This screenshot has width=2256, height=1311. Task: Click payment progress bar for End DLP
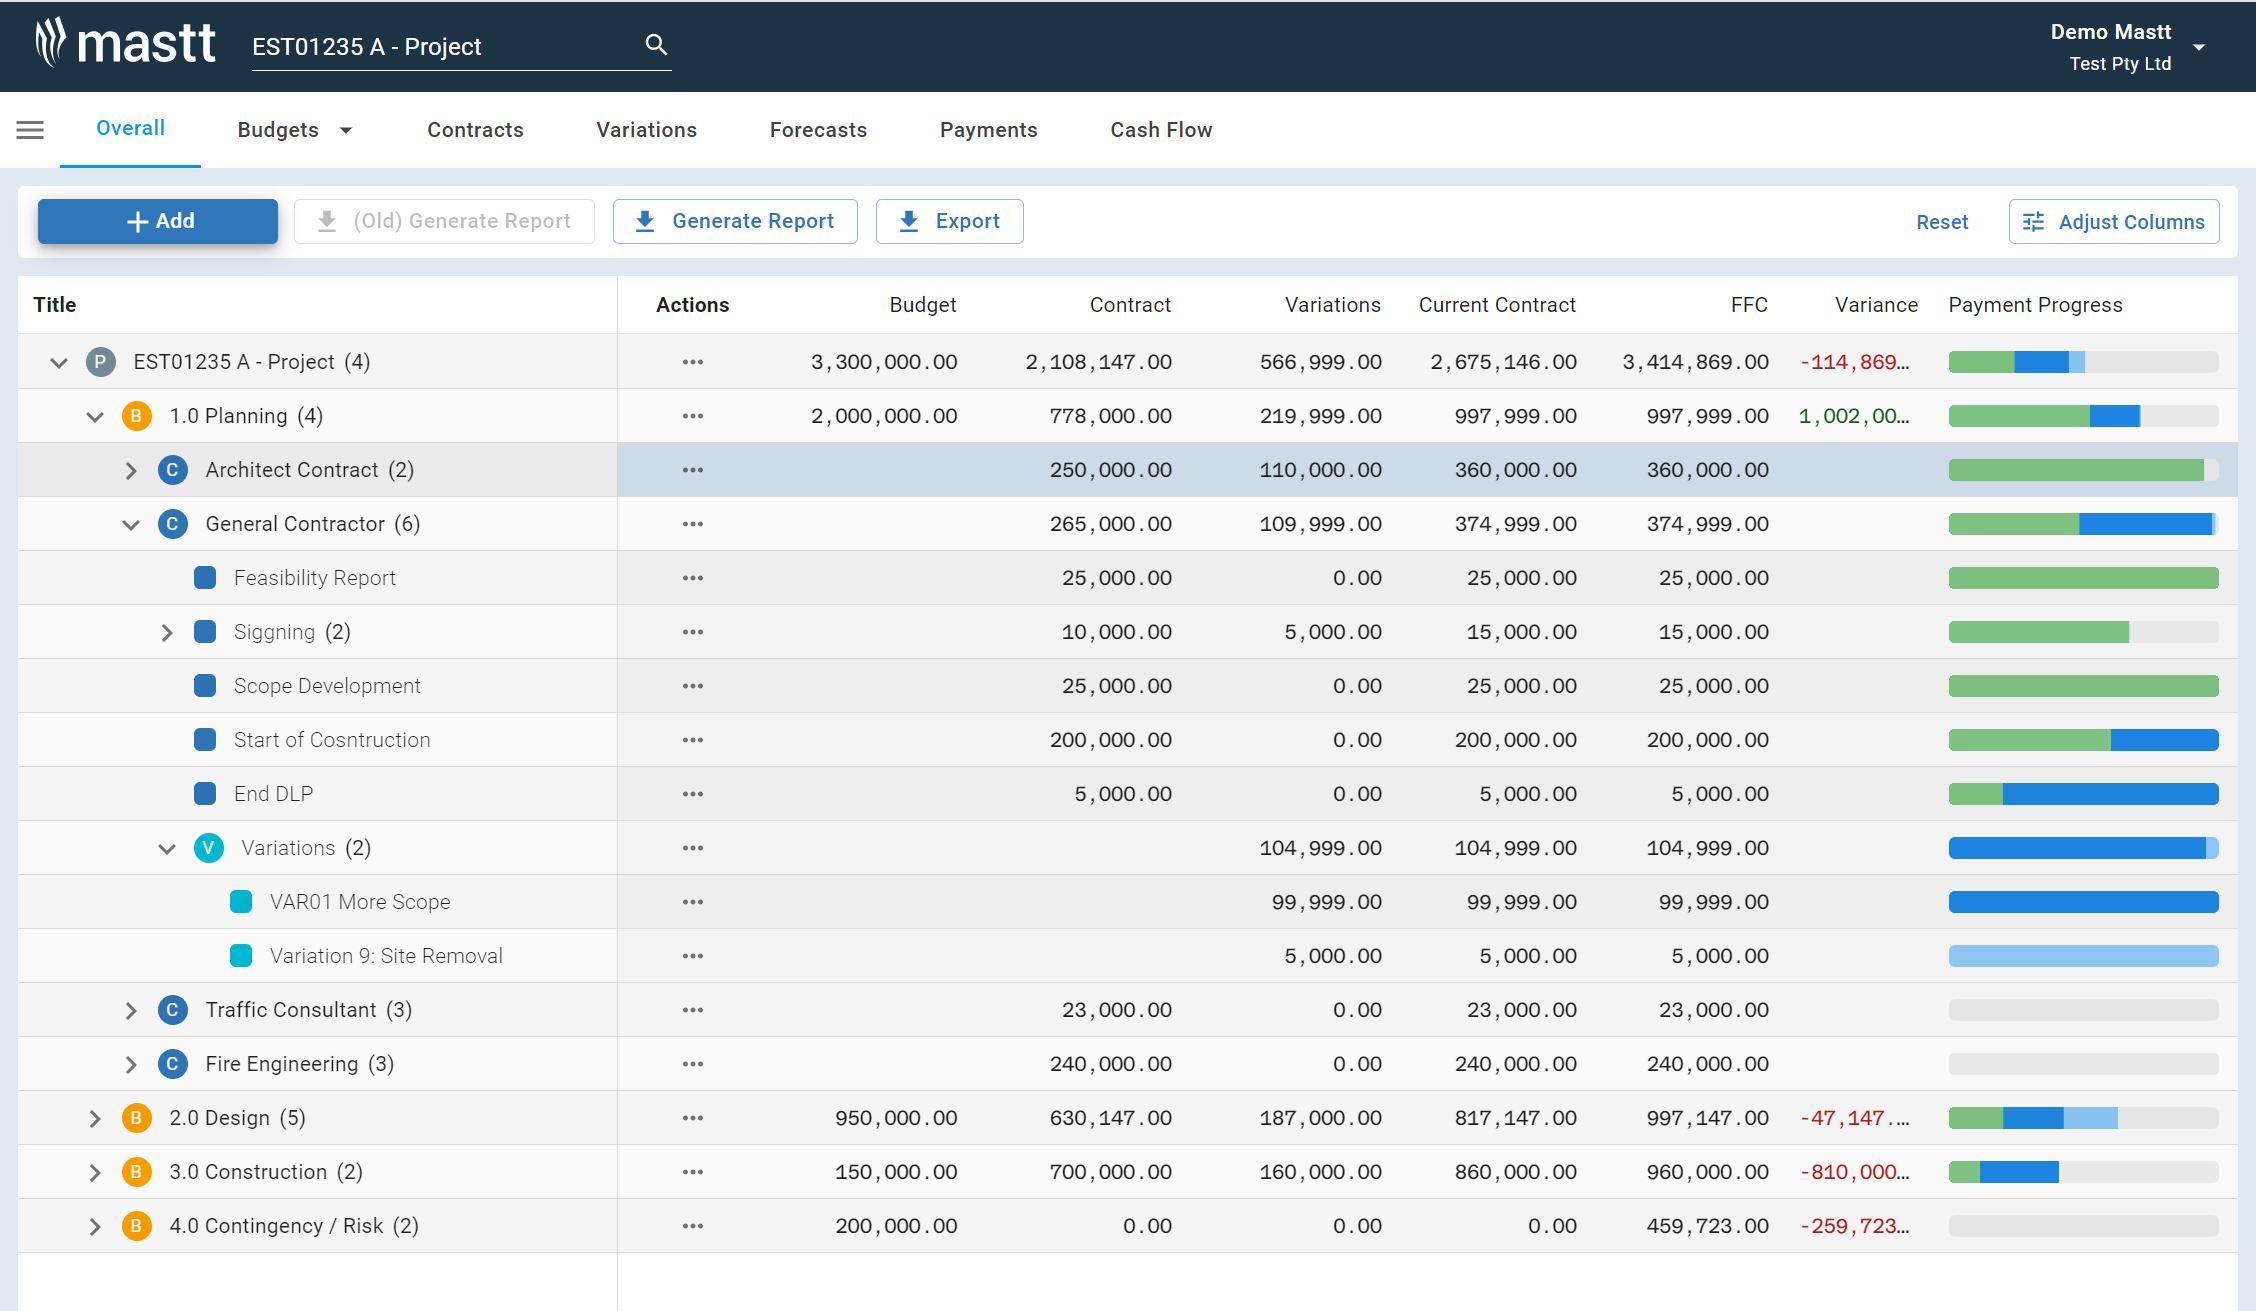coord(2083,794)
